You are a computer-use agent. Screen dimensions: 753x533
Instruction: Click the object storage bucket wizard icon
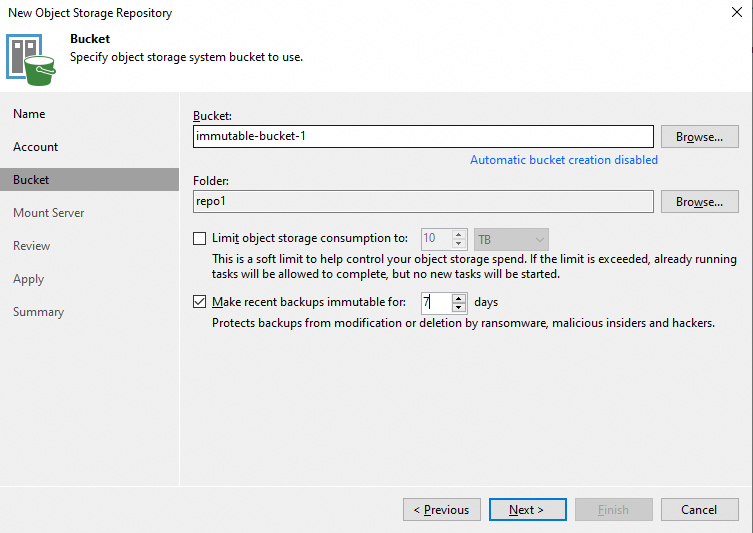click(x=31, y=60)
